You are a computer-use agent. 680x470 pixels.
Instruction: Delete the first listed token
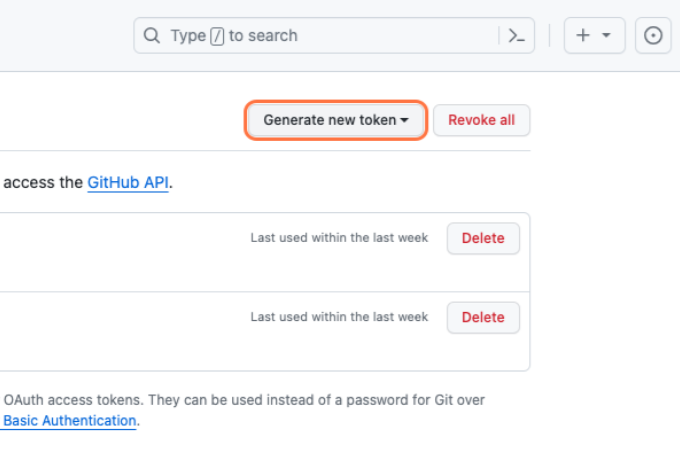(x=483, y=238)
